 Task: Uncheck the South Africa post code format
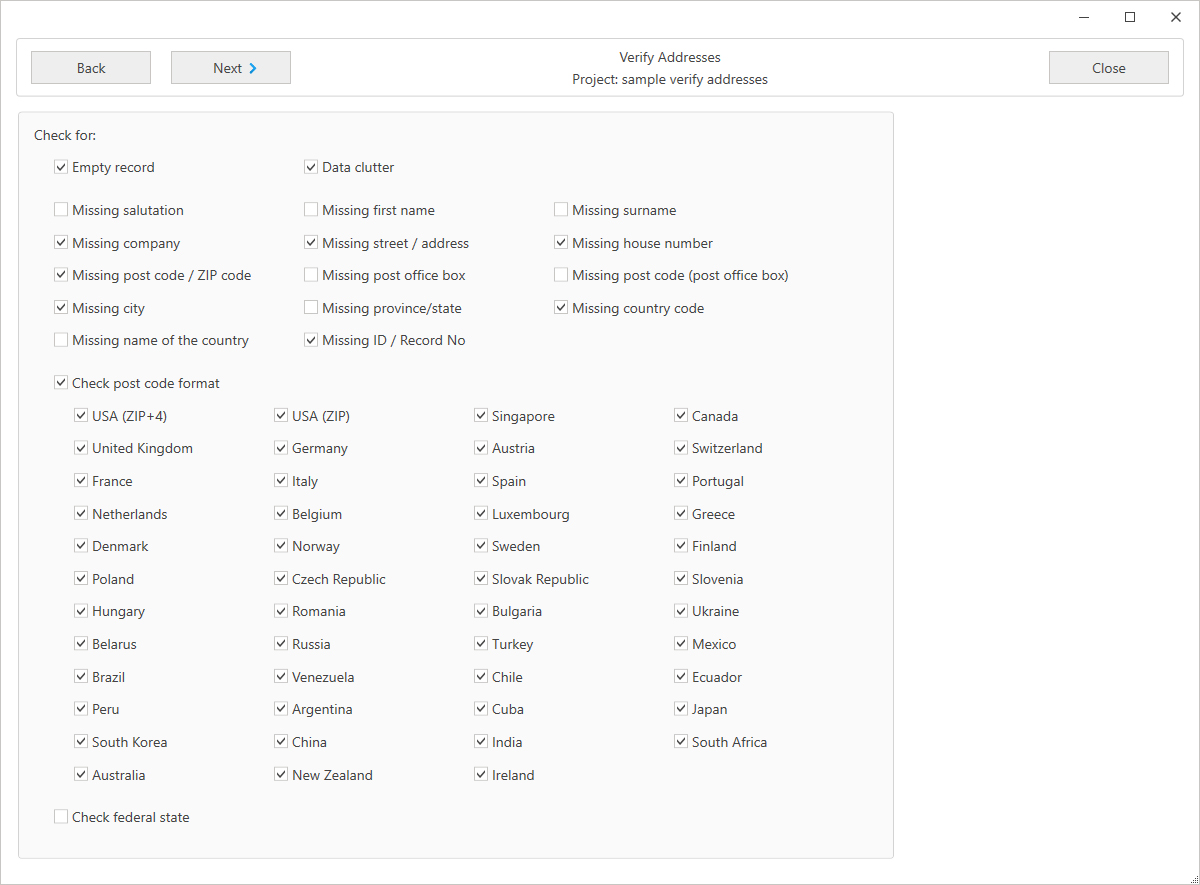(x=681, y=741)
